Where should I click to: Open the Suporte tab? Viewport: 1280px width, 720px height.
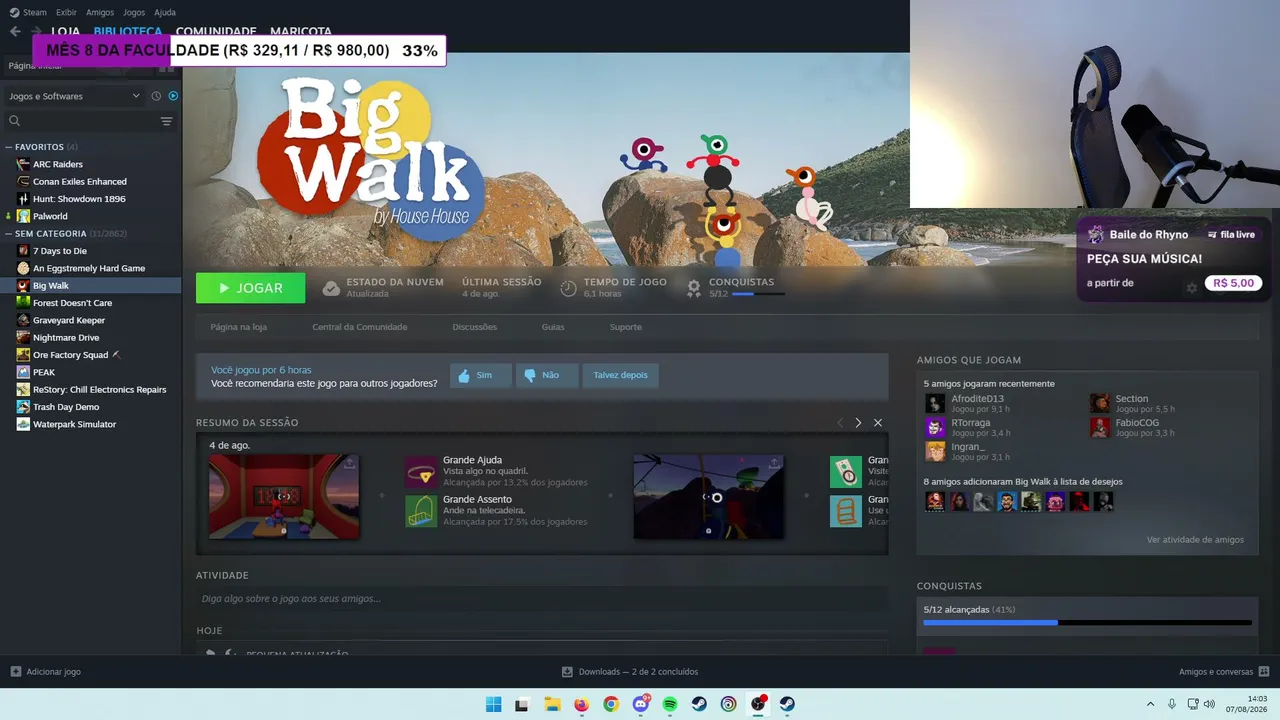coord(626,327)
